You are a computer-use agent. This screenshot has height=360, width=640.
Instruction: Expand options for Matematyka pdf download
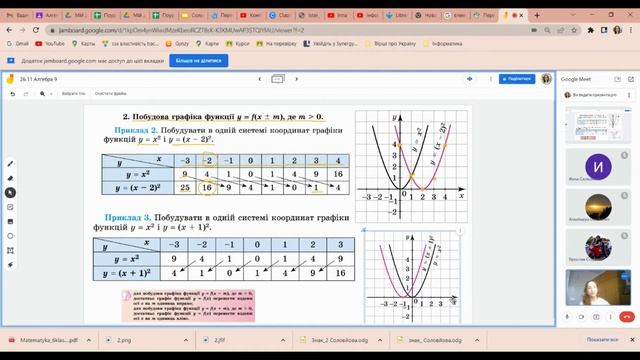point(89,340)
